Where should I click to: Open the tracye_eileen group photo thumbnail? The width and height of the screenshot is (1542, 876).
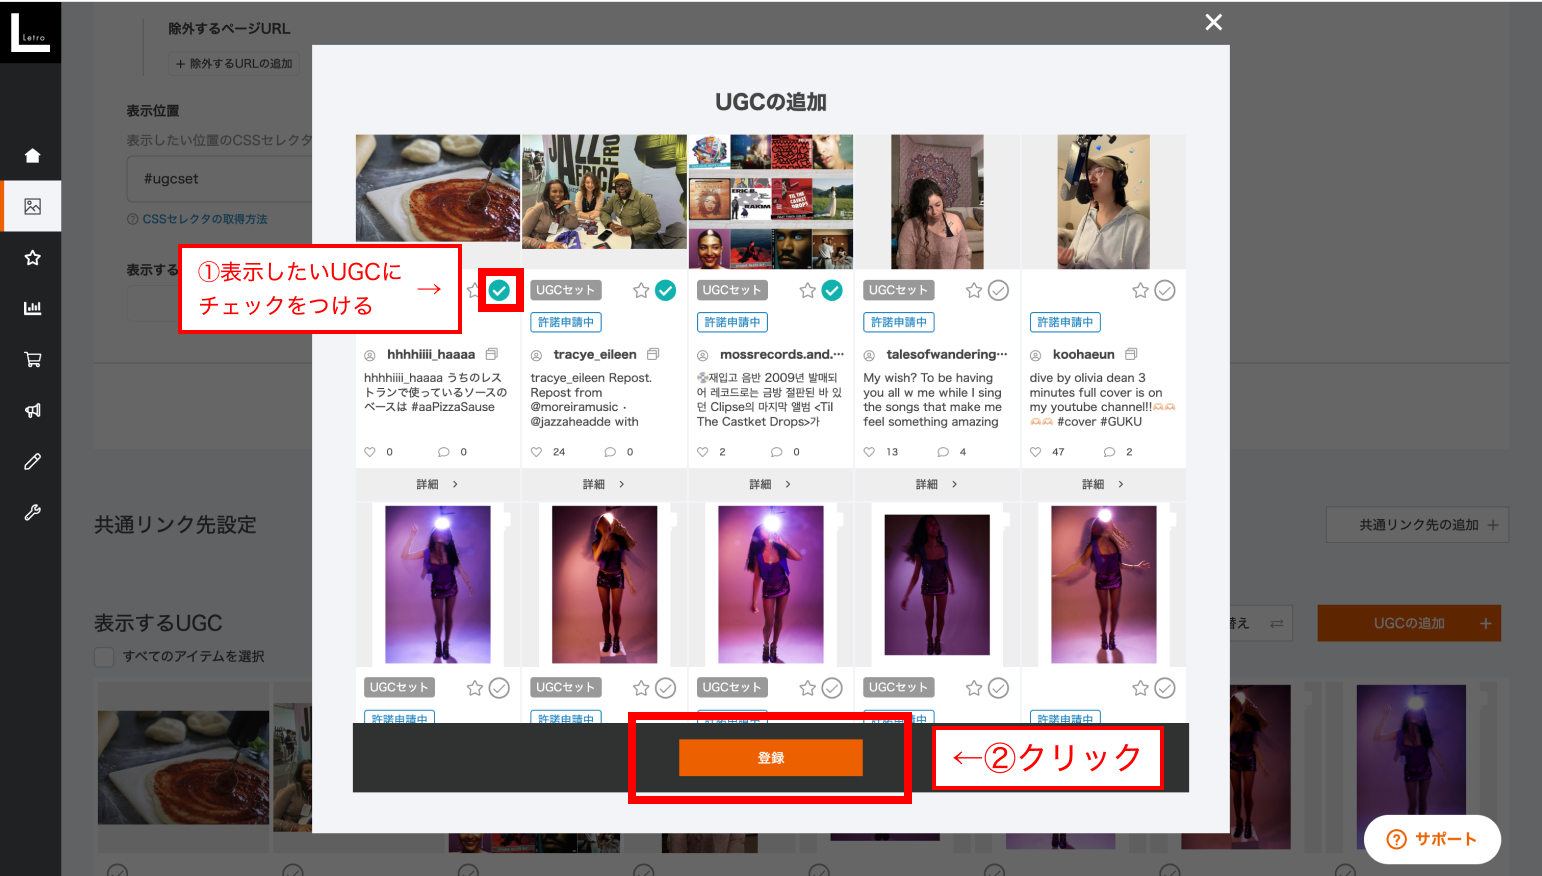click(x=604, y=192)
